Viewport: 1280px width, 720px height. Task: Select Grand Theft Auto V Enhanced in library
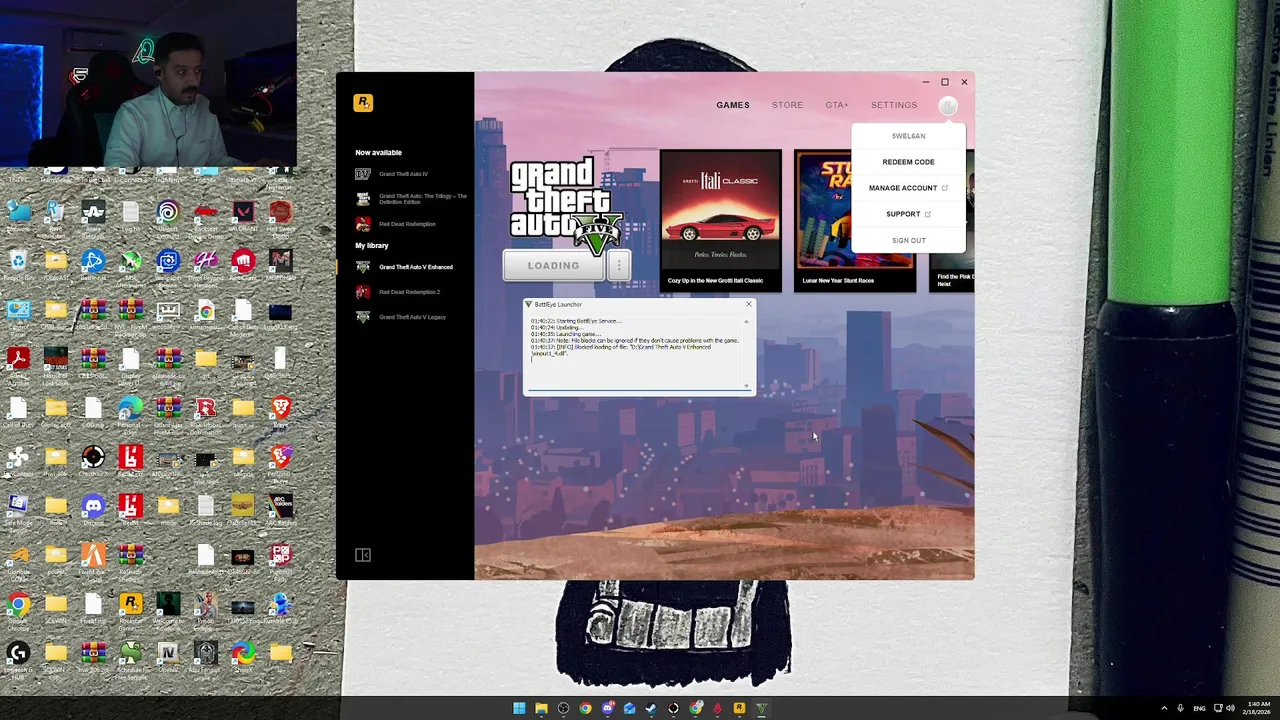tap(405, 267)
